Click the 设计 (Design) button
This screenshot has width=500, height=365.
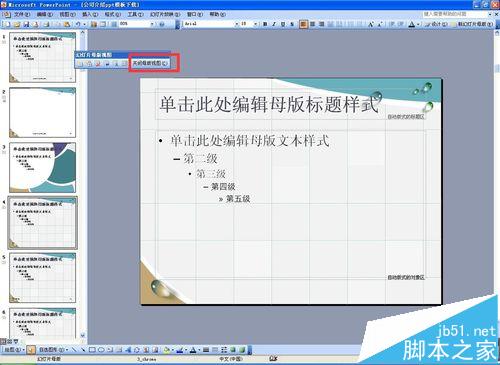(x=436, y=24)
